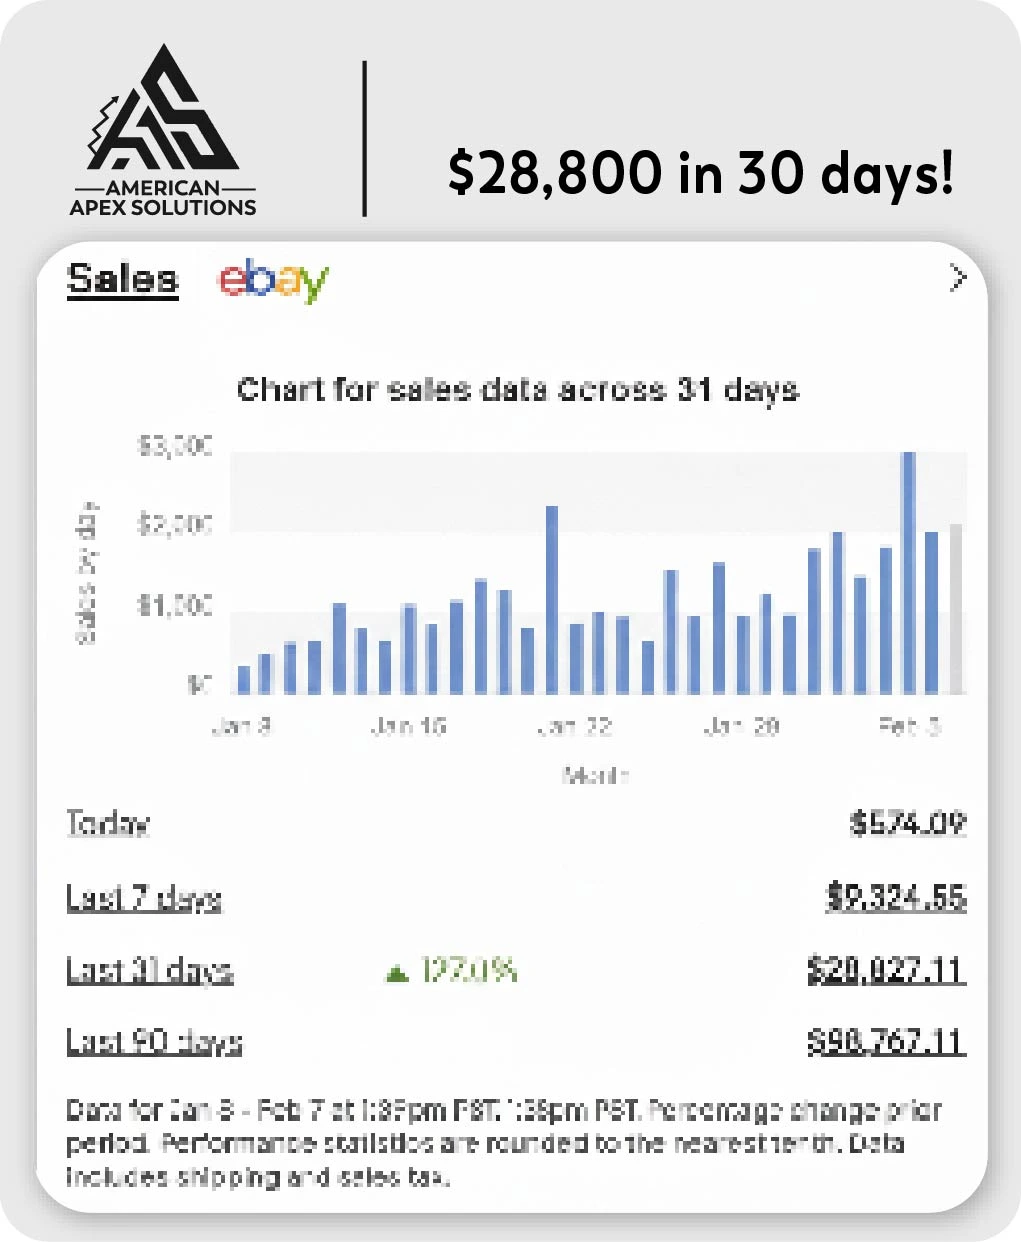This screenshot has width=1021, height=1242.
Task: Click the 127.0% change percentage
Action: tap(468, 971)
